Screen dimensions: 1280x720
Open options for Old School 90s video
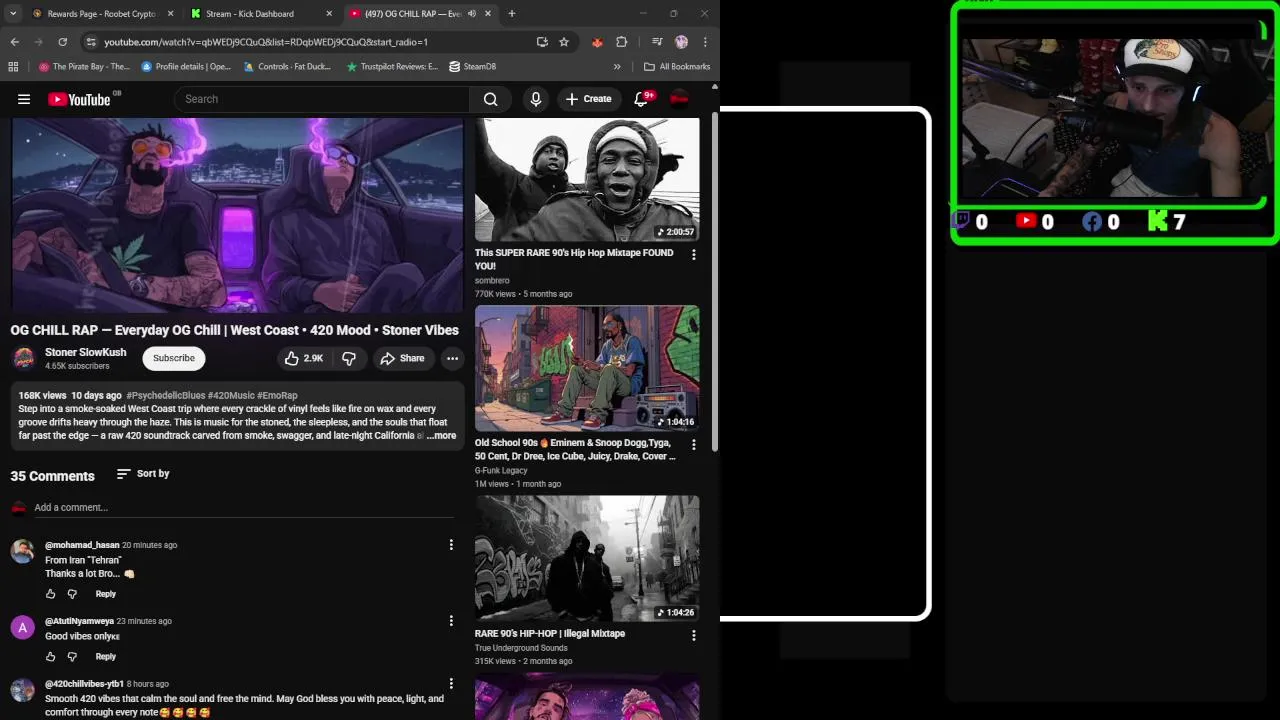coord(694,444)
